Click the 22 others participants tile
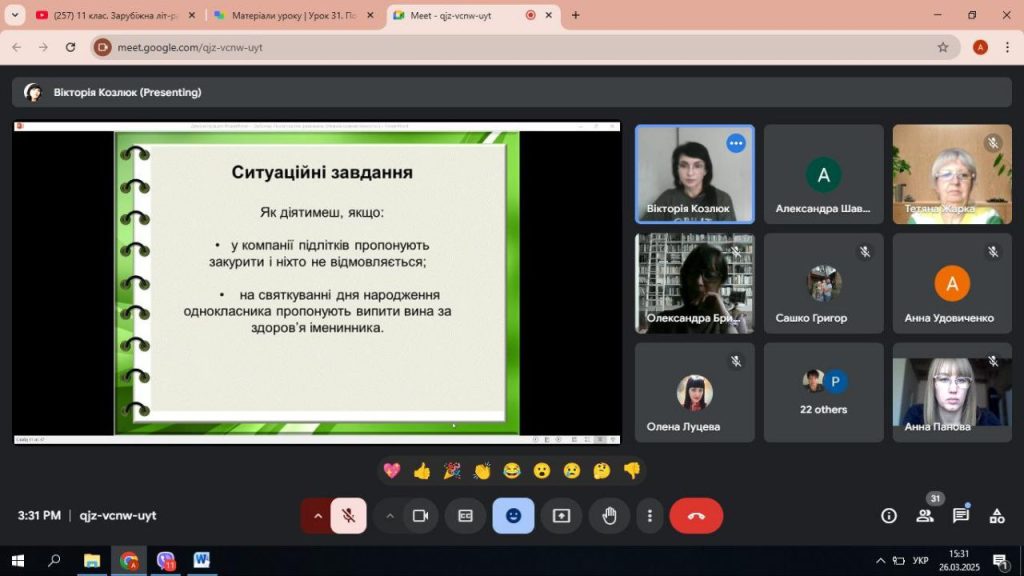1024x576 pixels. pyautogui.click(x=823, y=392)
